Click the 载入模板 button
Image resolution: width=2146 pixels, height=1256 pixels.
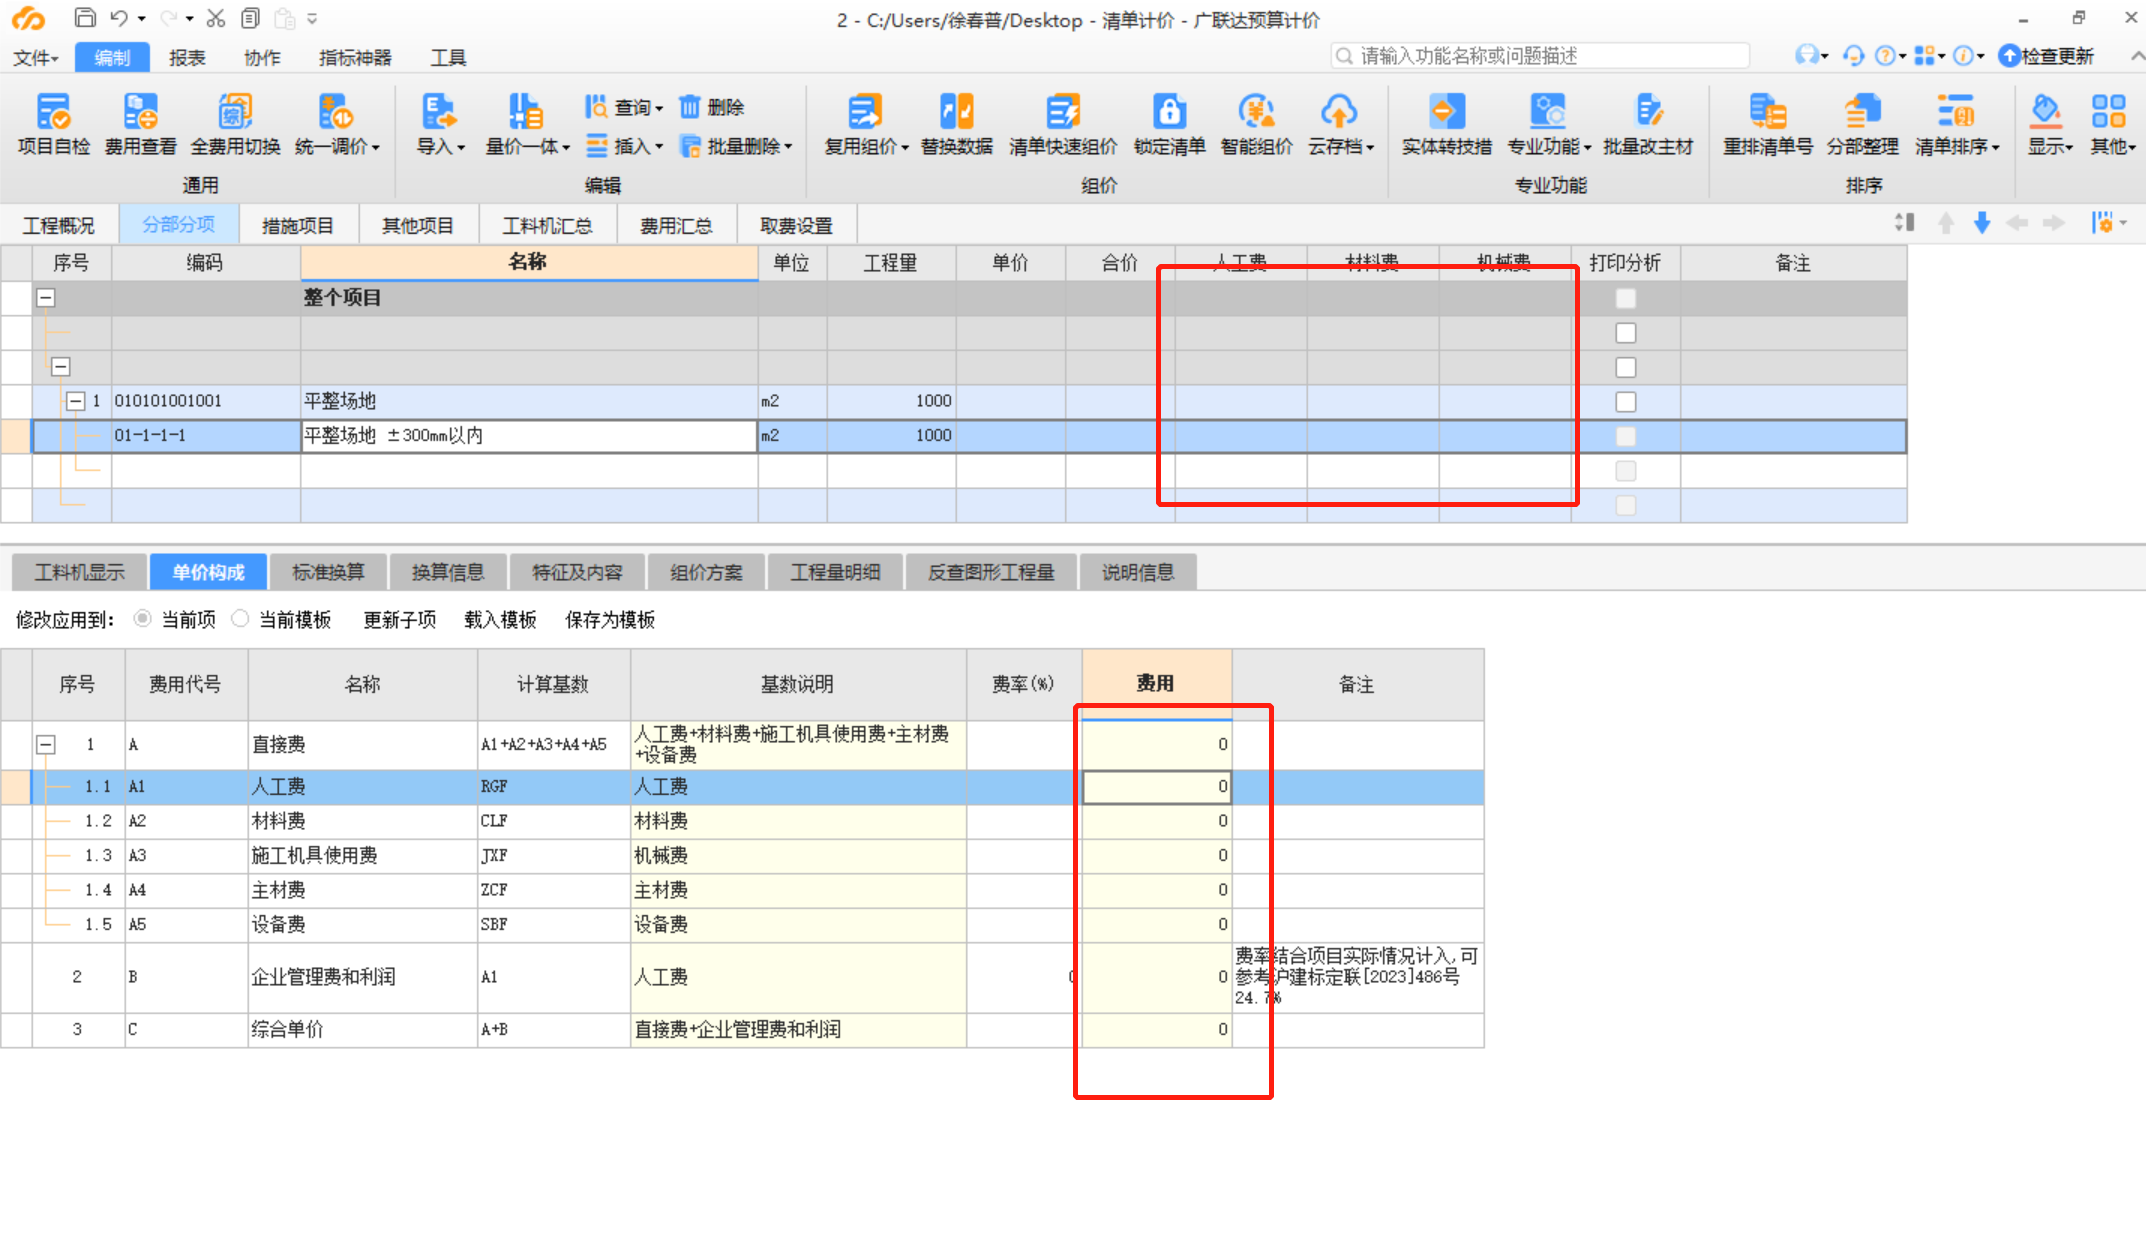[x=500, y=620]
